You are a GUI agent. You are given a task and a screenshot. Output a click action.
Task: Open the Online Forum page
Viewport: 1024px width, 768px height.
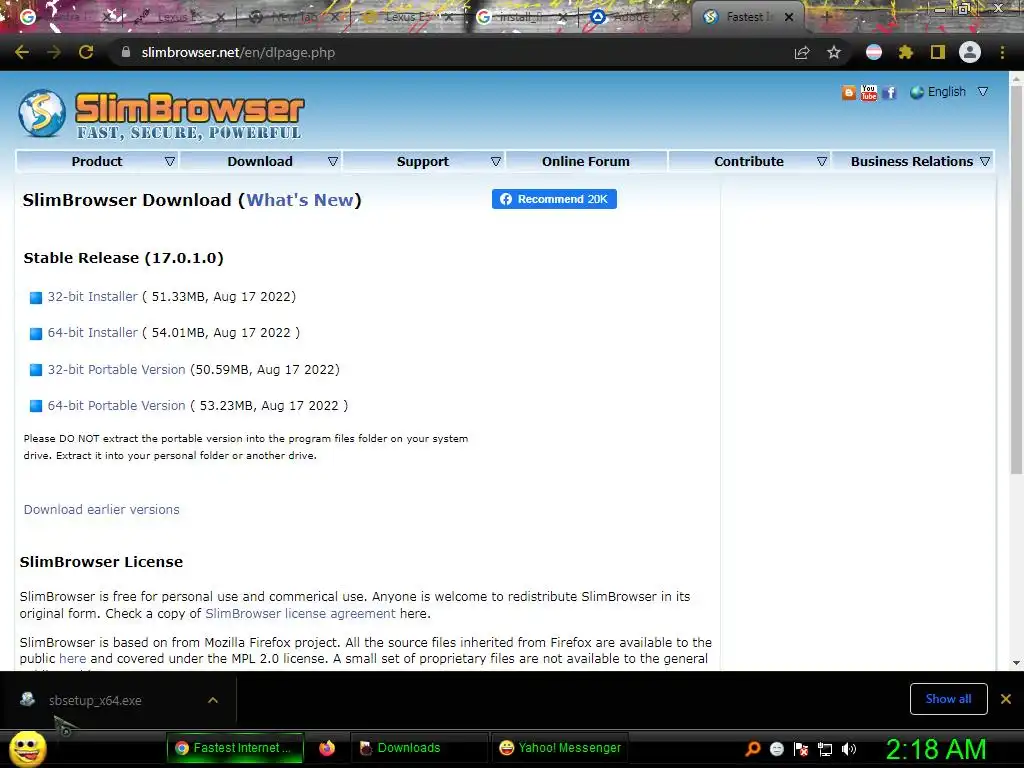[586, 161]
